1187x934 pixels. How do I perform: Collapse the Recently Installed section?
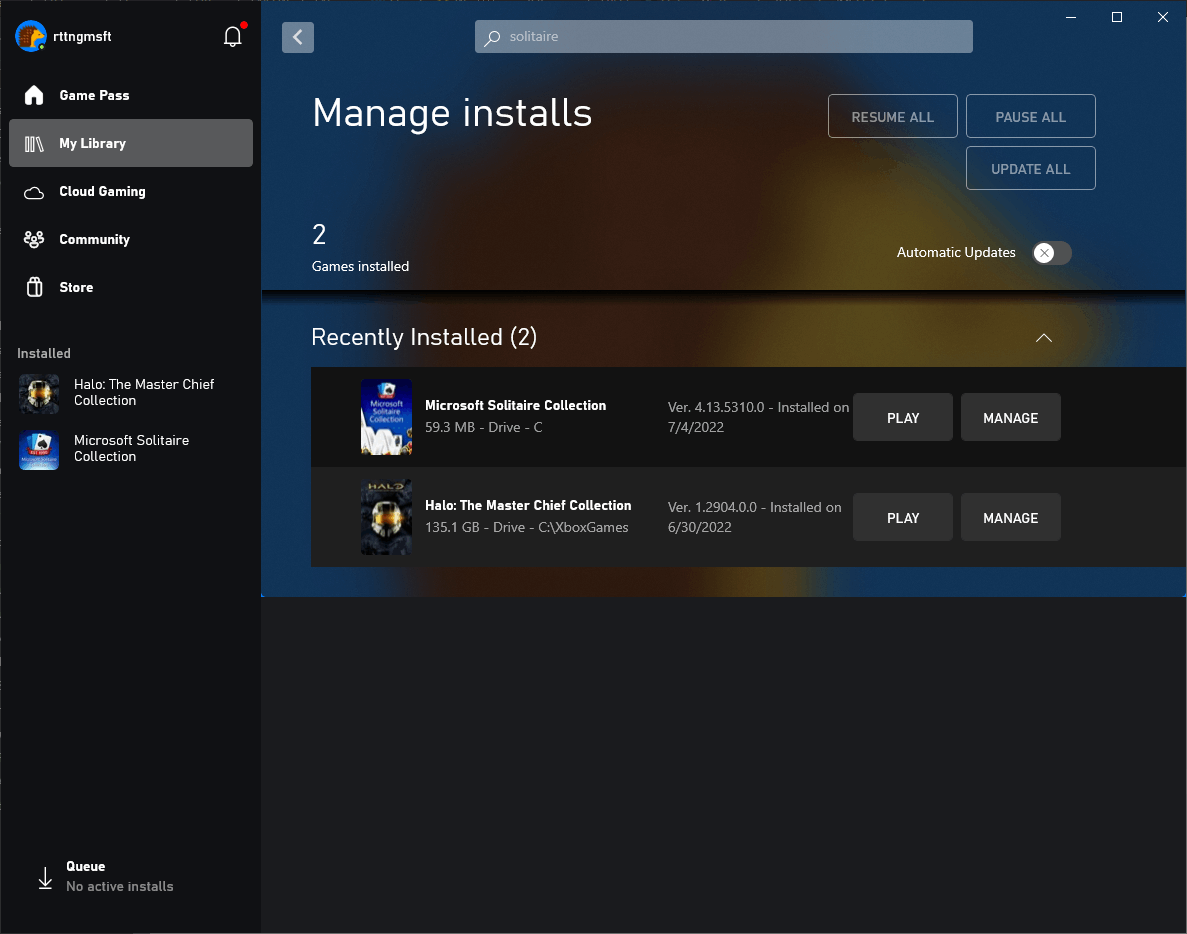click(x=1044, y=338)
